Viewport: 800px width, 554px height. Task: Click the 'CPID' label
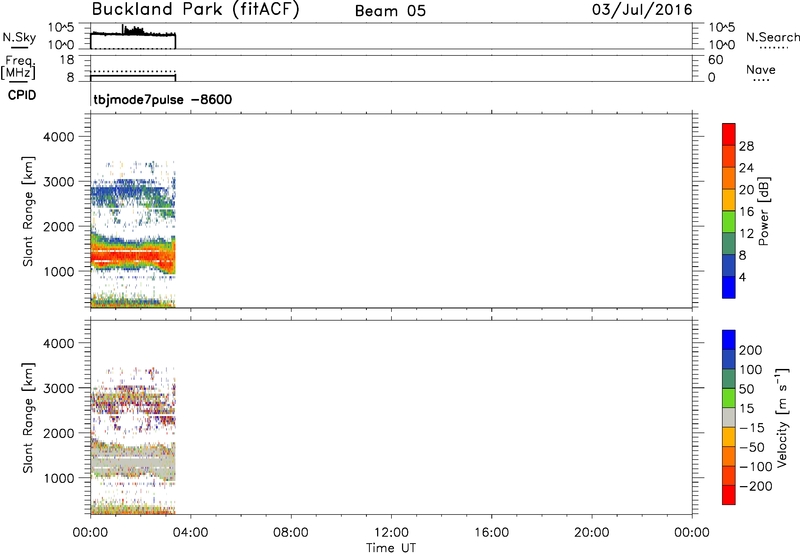pos(22,95)
